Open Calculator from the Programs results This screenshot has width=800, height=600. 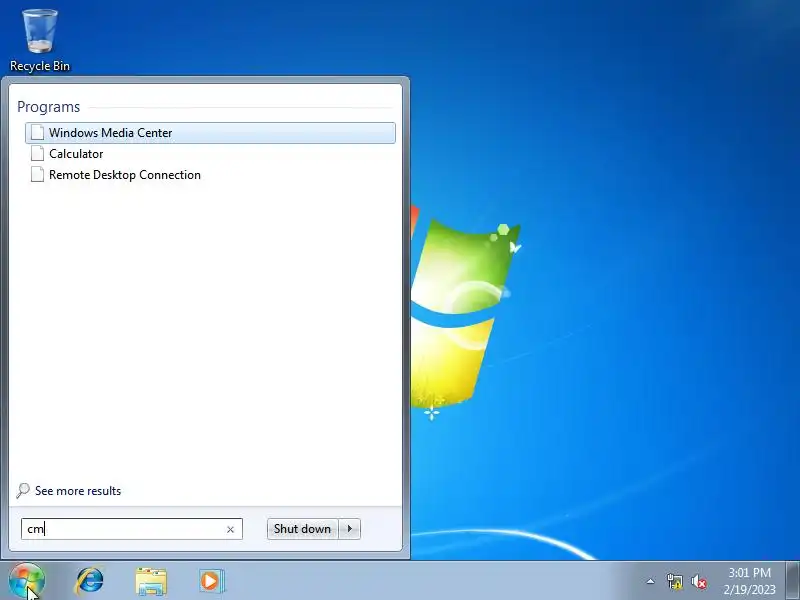tap(210, 154)
